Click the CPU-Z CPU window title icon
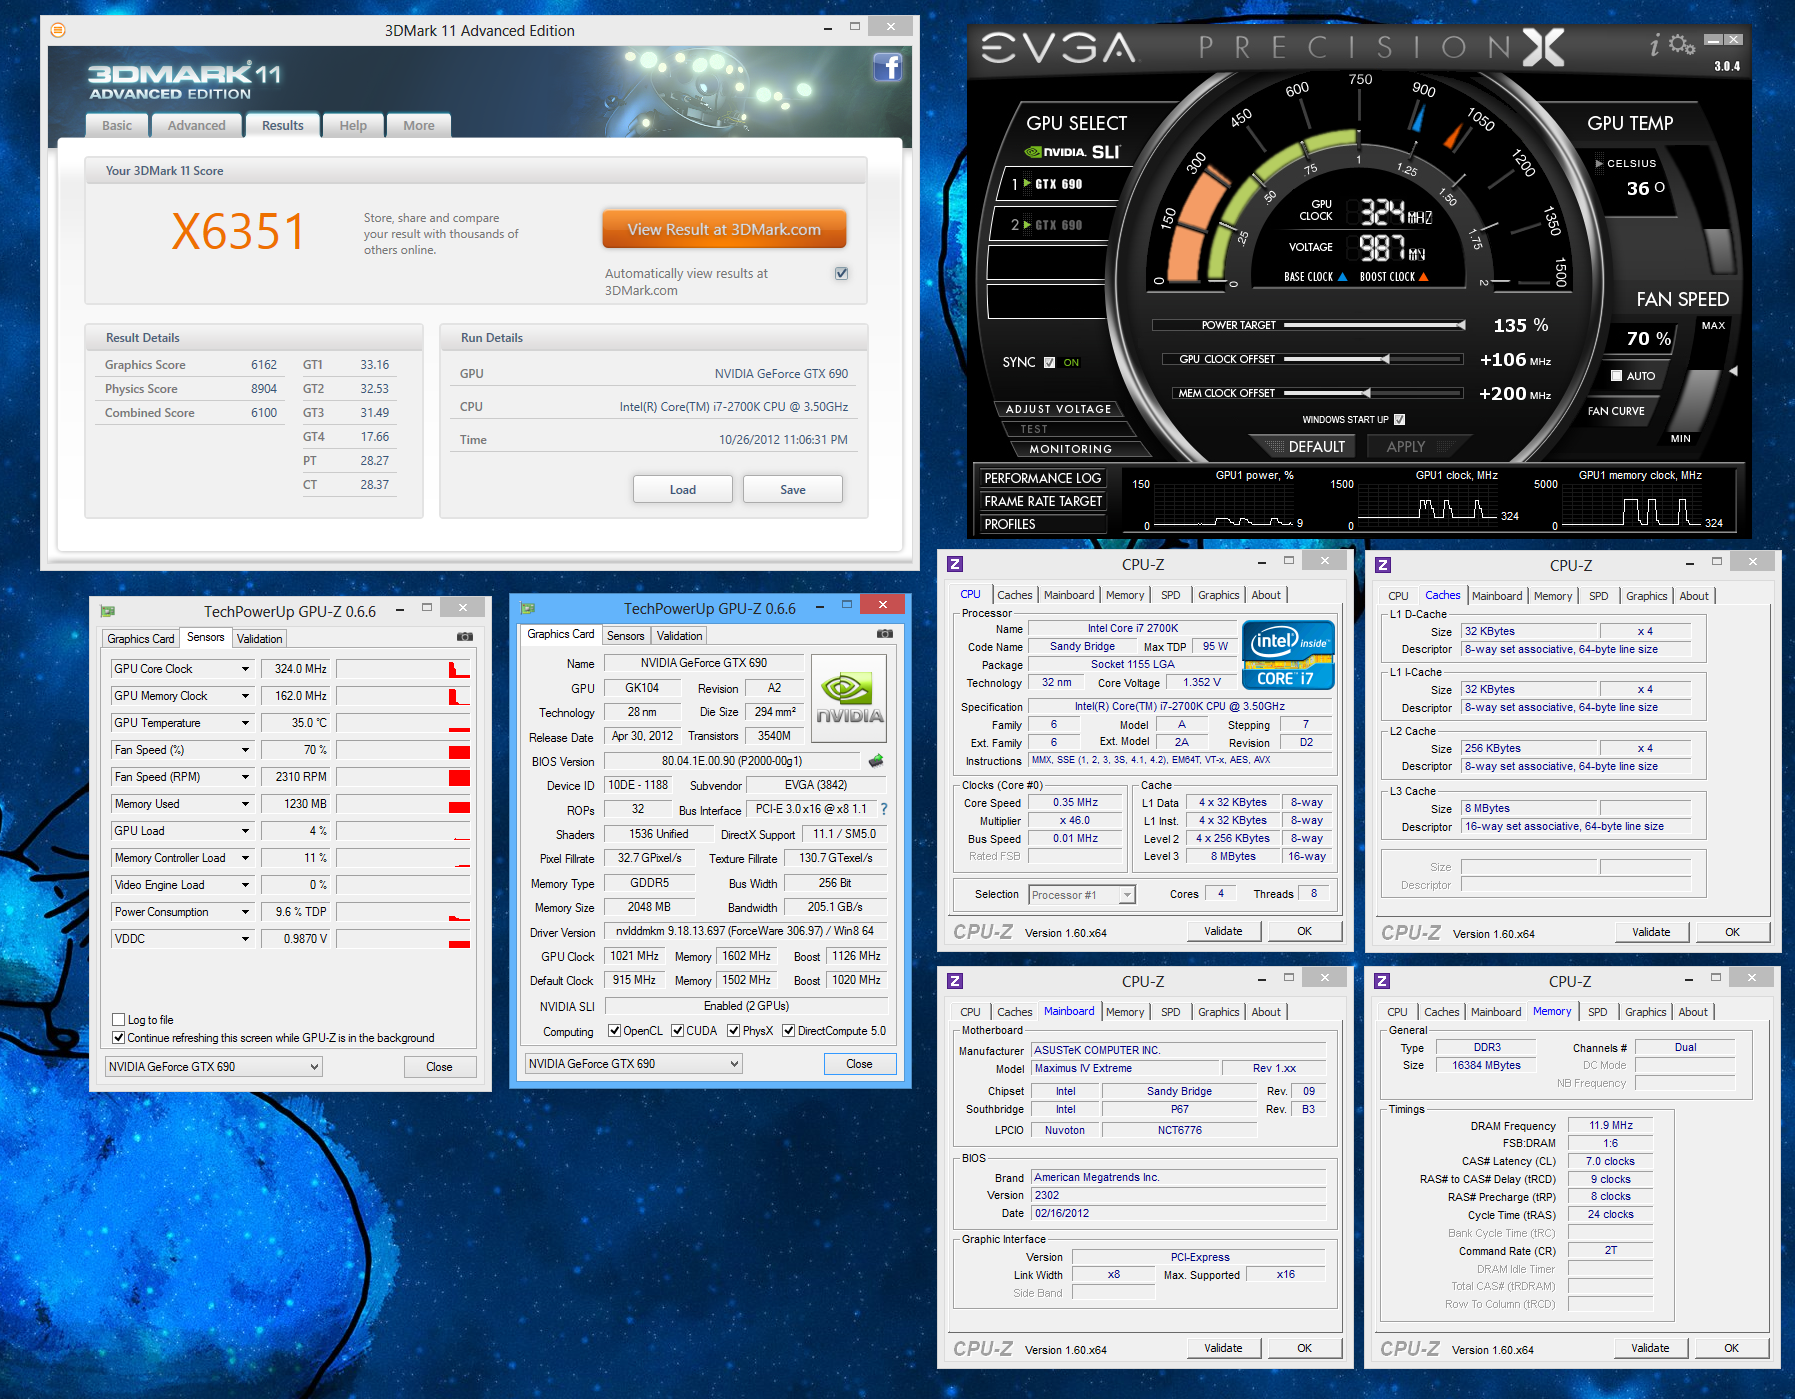The height and width of the screenshot is (1399, 1795). point(955,564)
